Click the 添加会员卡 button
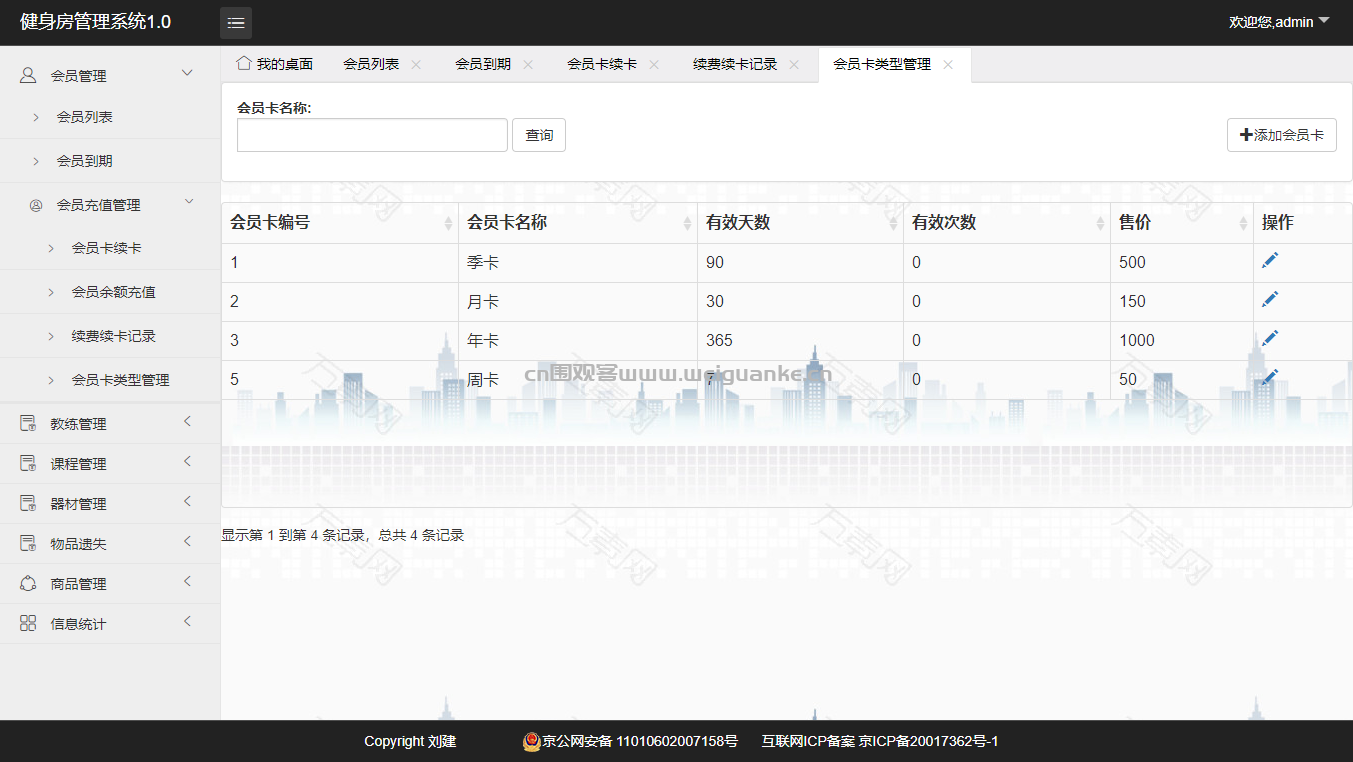 click(x=1282, y=135)
